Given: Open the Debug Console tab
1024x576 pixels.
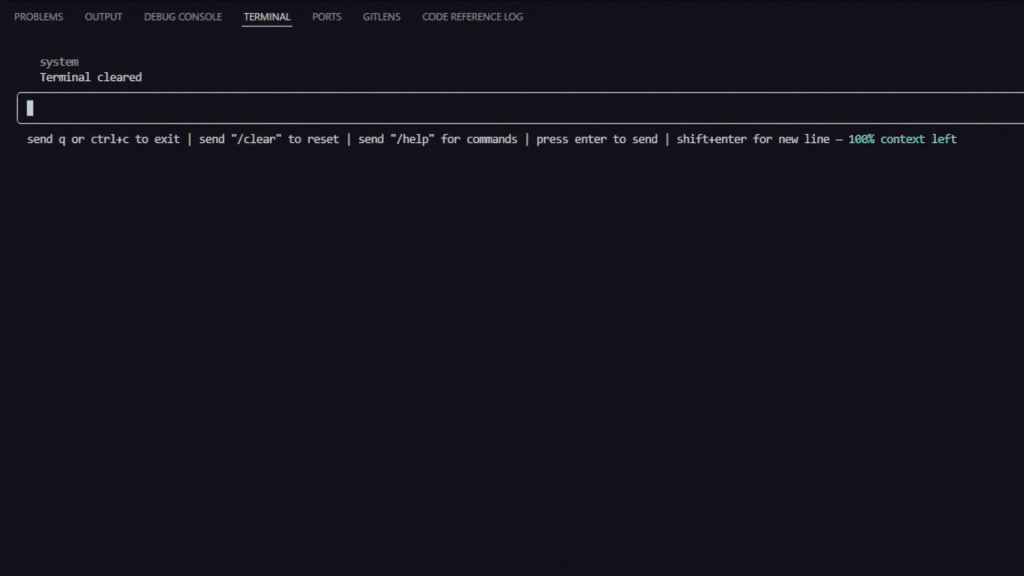Looking at the screenshot, I should click(183, 17).
